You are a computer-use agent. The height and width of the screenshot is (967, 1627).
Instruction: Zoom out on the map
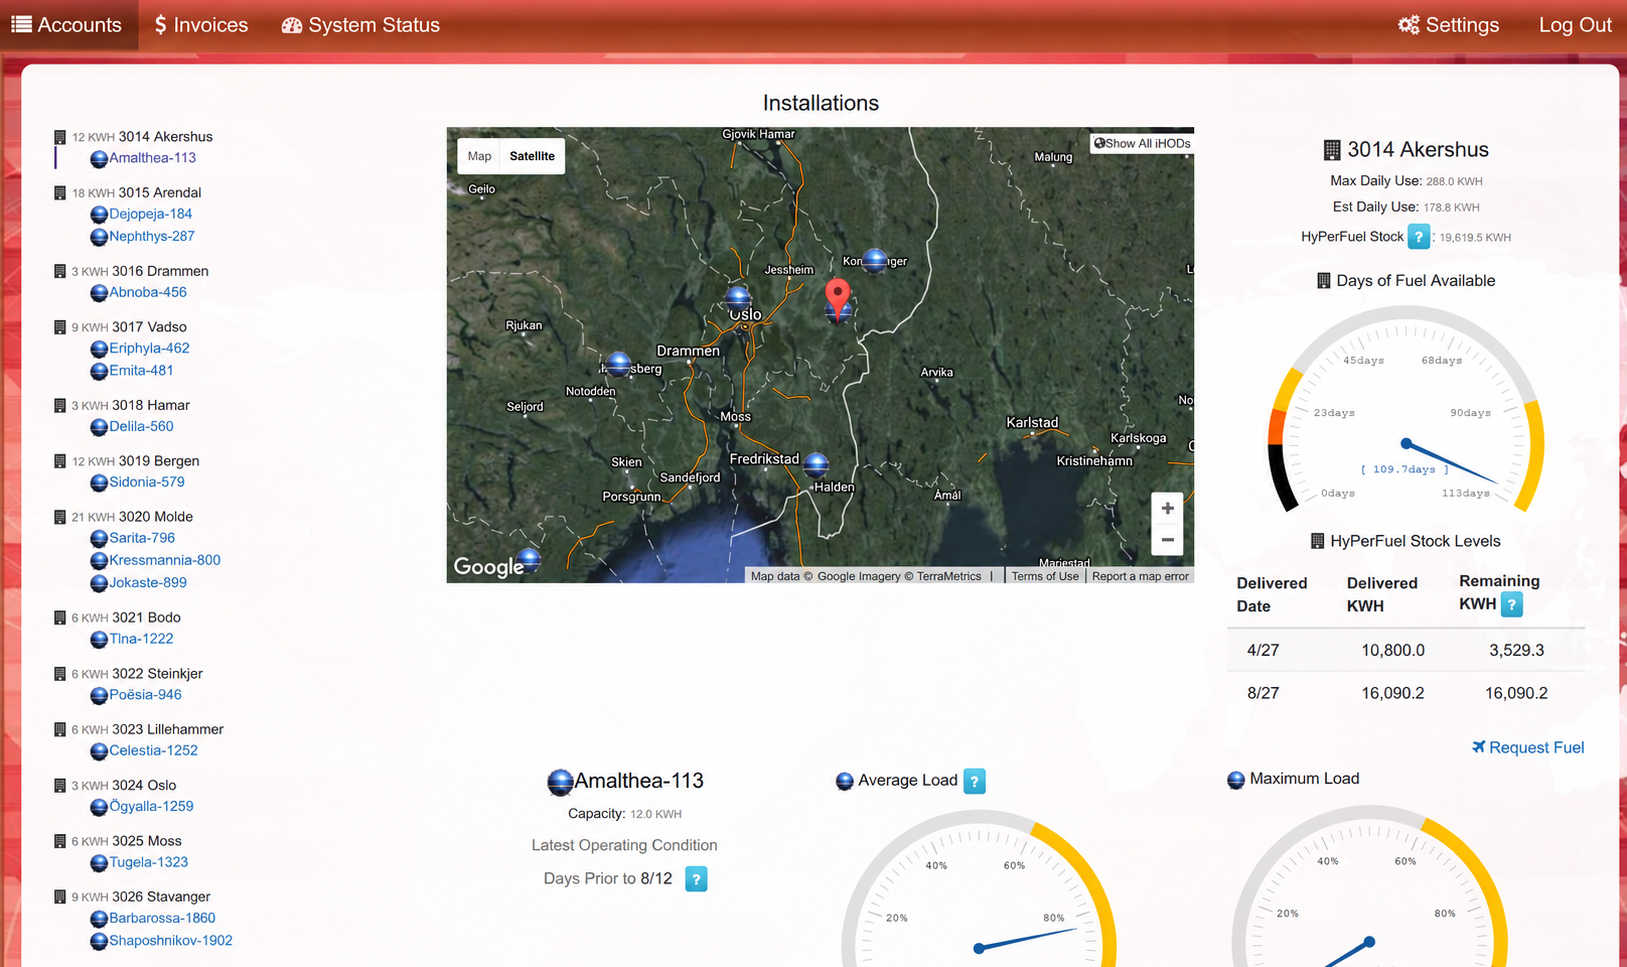pos(1167,540)
